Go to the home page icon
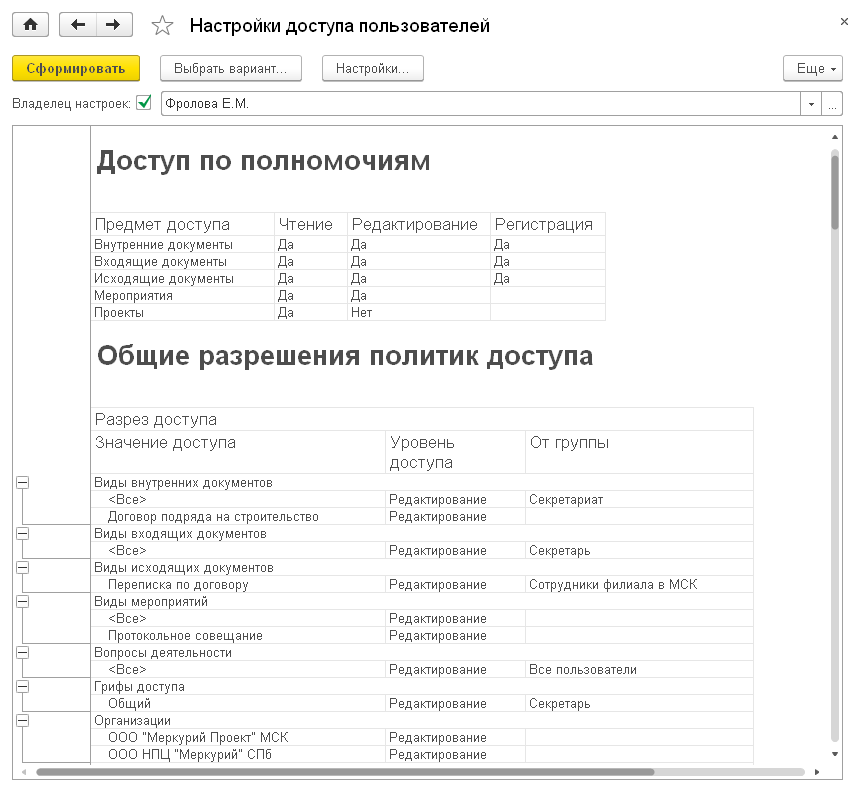Image resolution: width=862 pixels, height=792 pixels. point(31,25)
